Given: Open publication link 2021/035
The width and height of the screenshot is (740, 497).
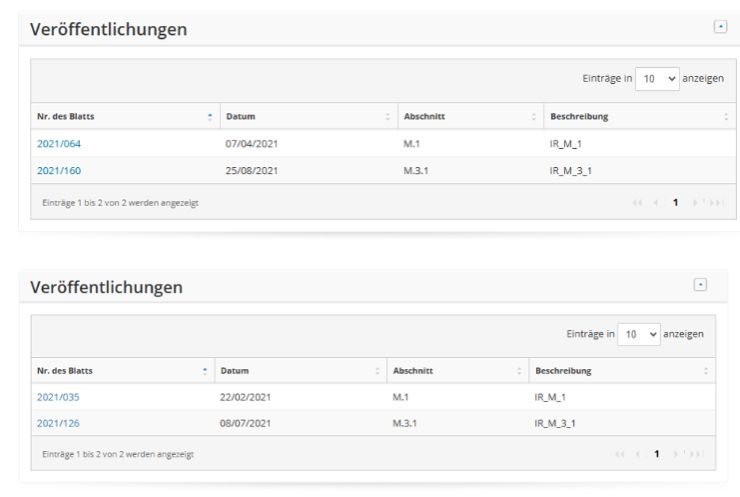Looking at the screenshot, I should pos(58,397).
